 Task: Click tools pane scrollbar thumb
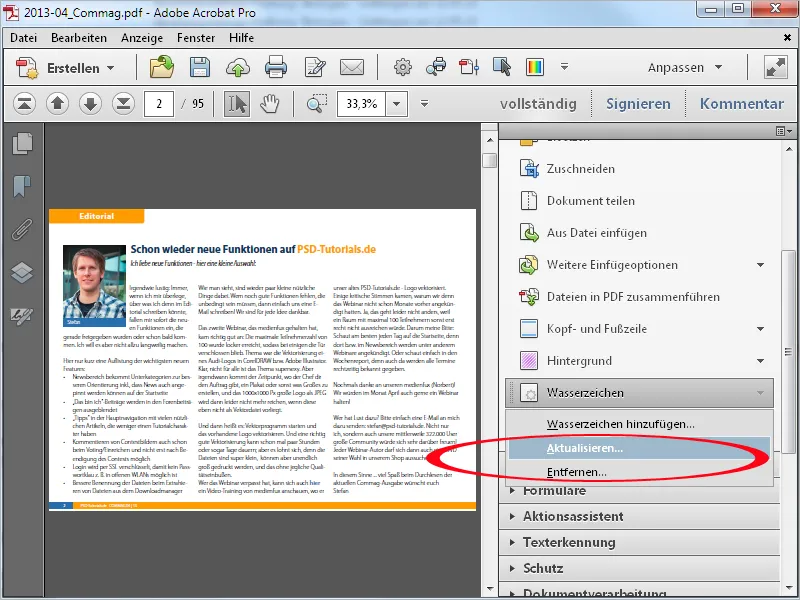tap(788, 352)
